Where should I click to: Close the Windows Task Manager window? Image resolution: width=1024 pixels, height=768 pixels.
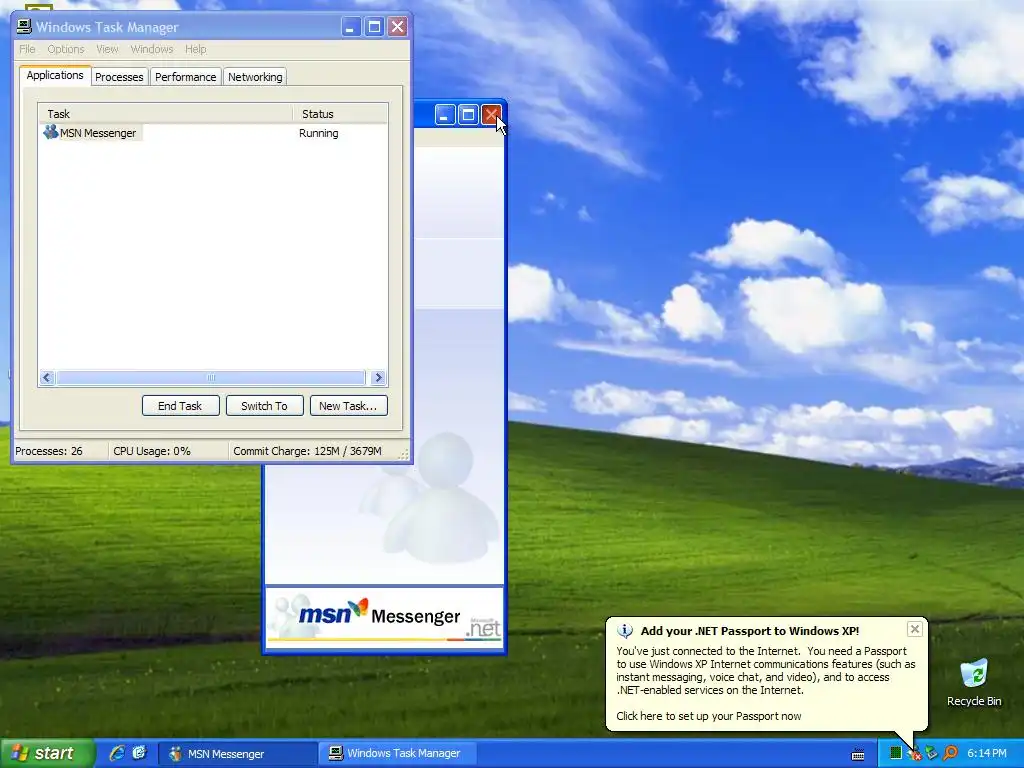tap(397, 27)
